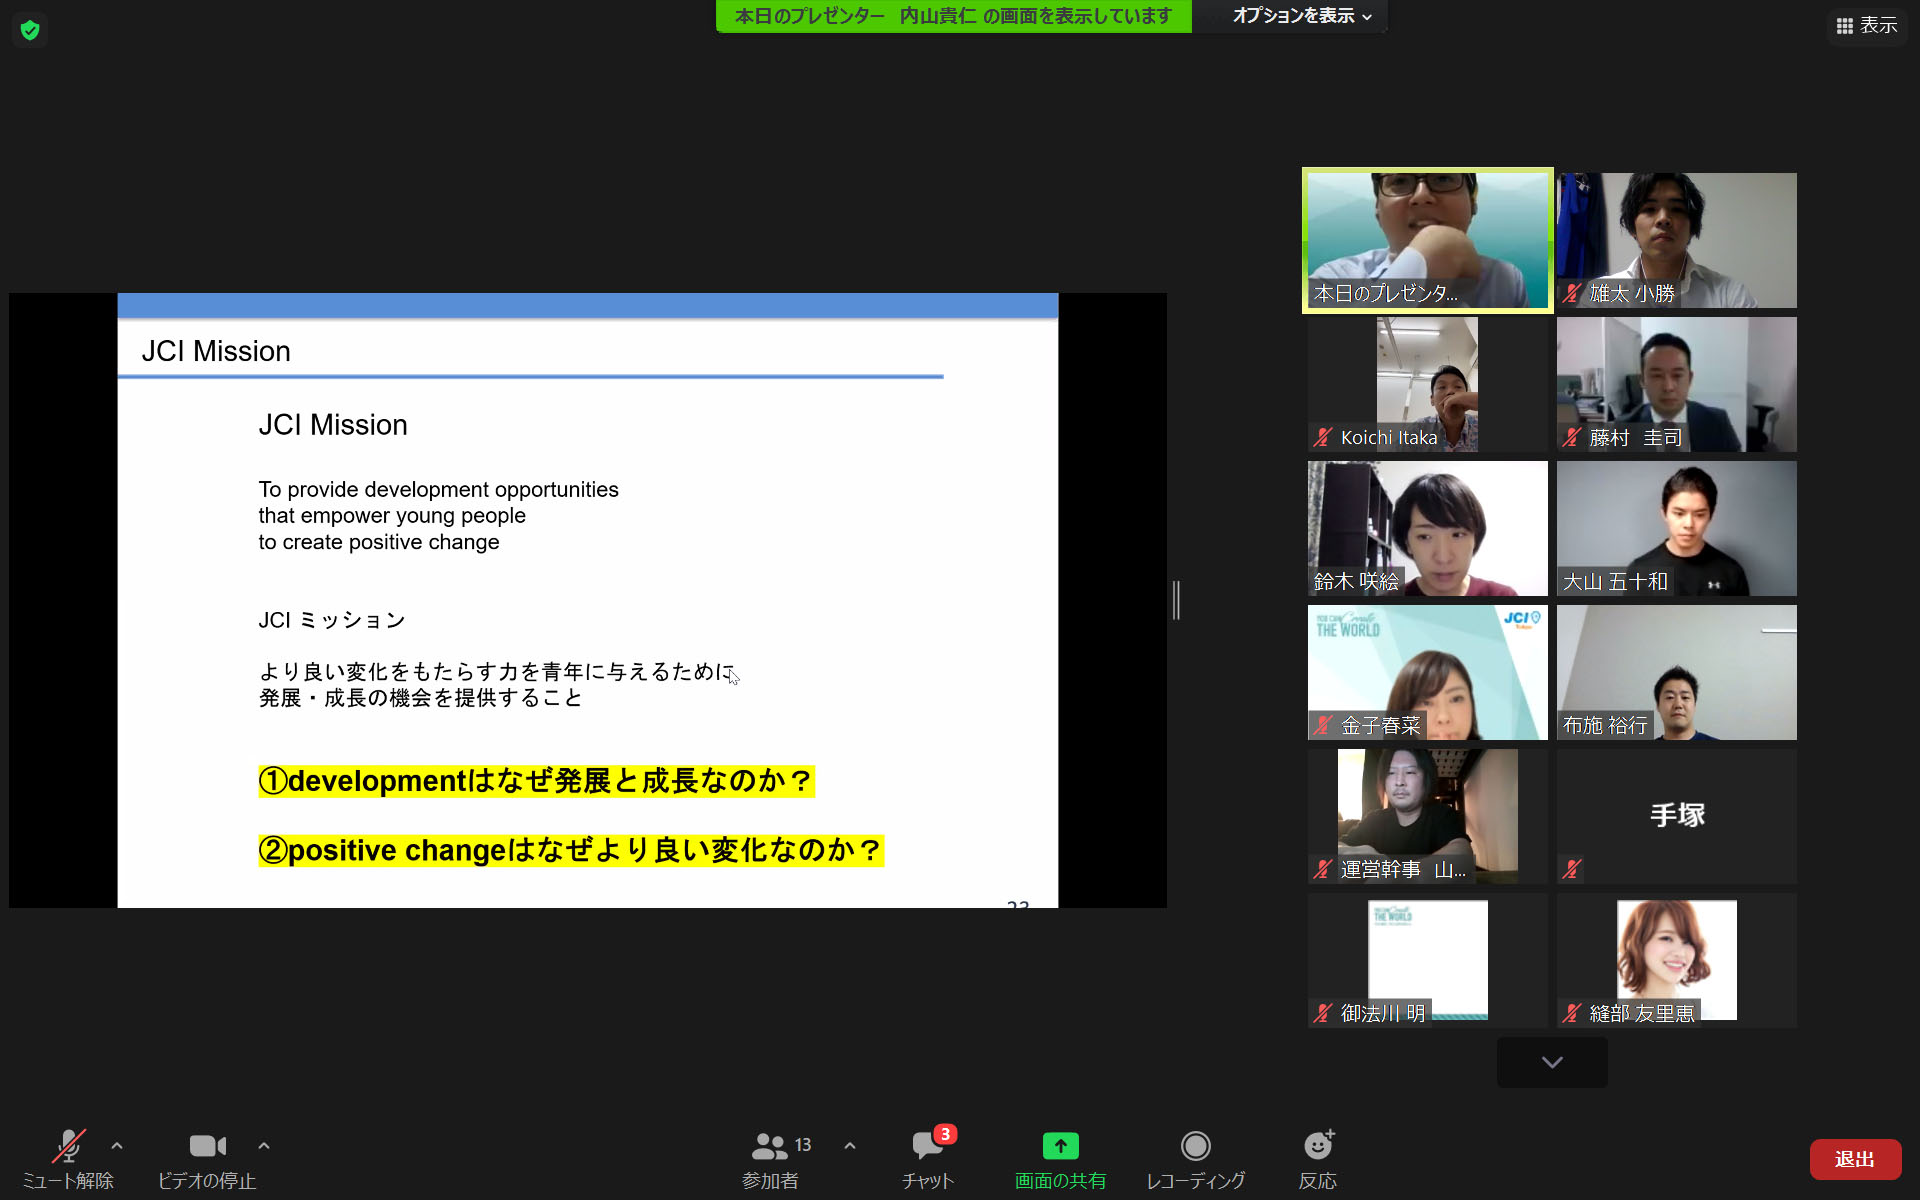Click the red 退出 leave button
Viewport: 1920px width, 1200px height.
point(1855,1159)
